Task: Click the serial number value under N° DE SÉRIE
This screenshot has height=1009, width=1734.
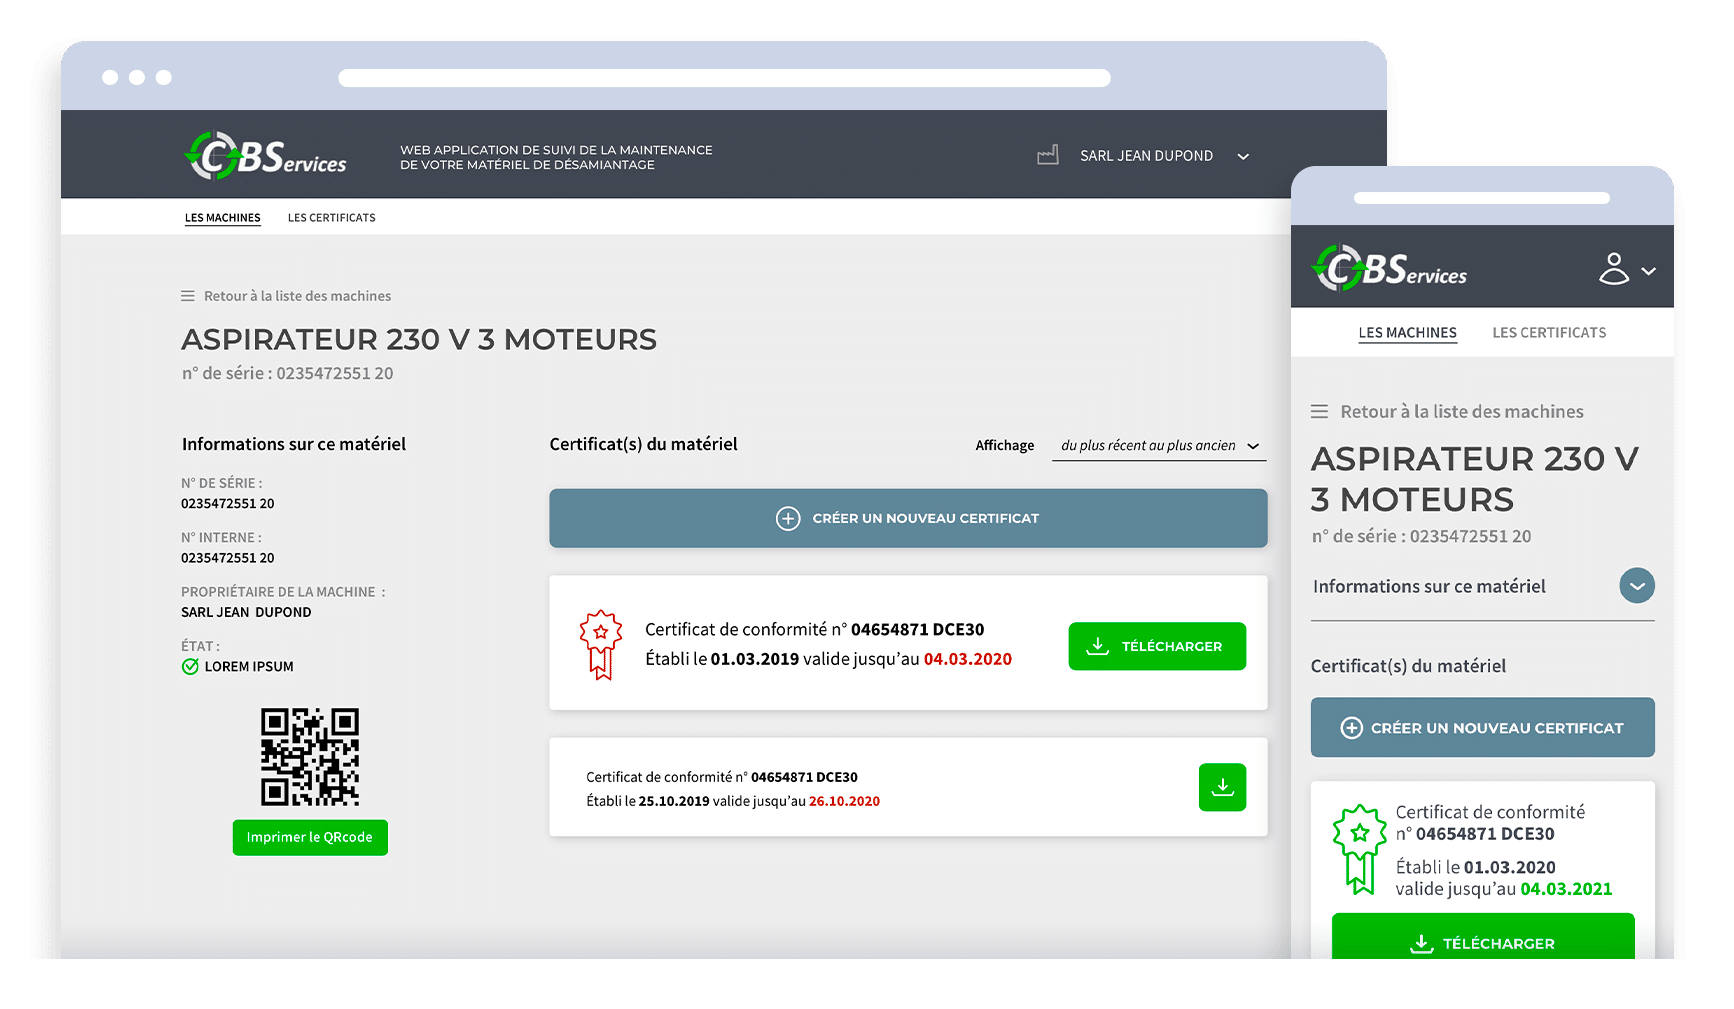Action: (x=227, y=504)
